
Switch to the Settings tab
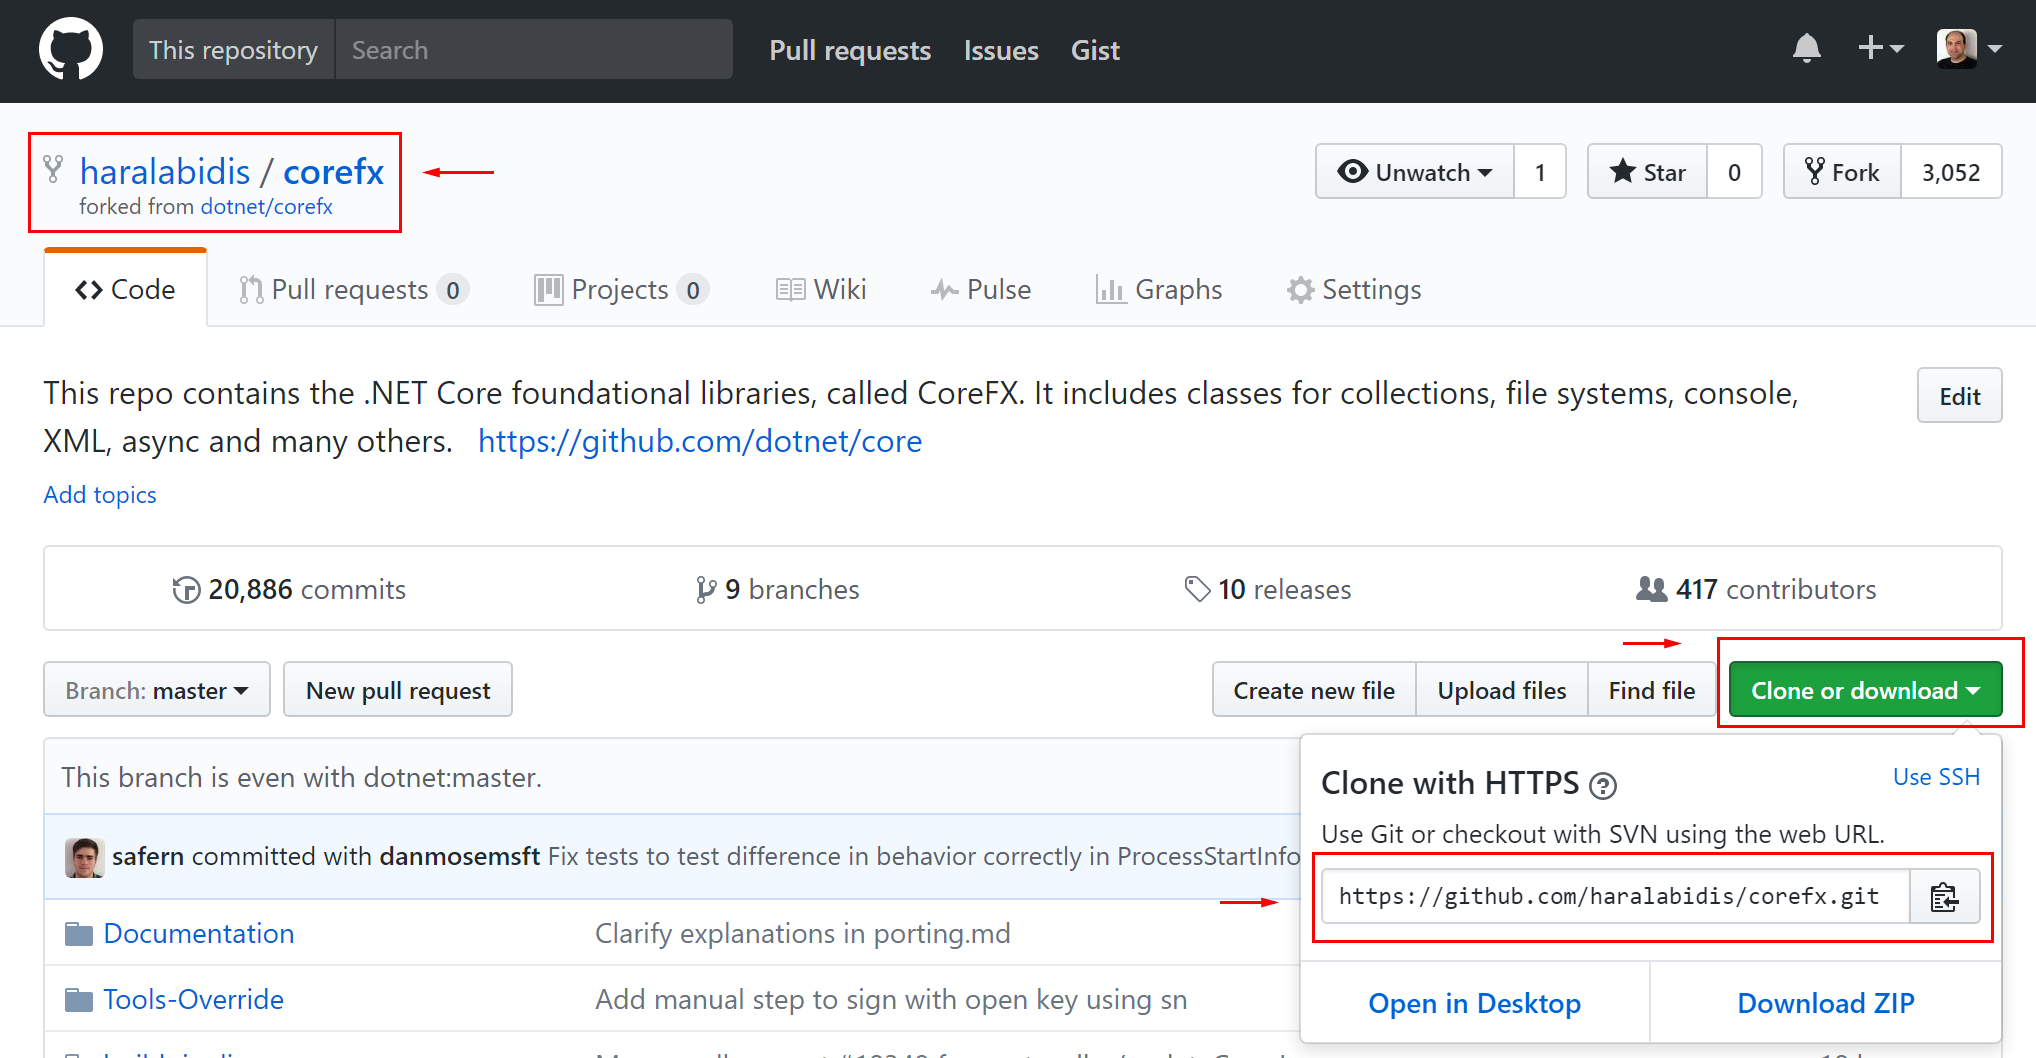pos(1354,290)
